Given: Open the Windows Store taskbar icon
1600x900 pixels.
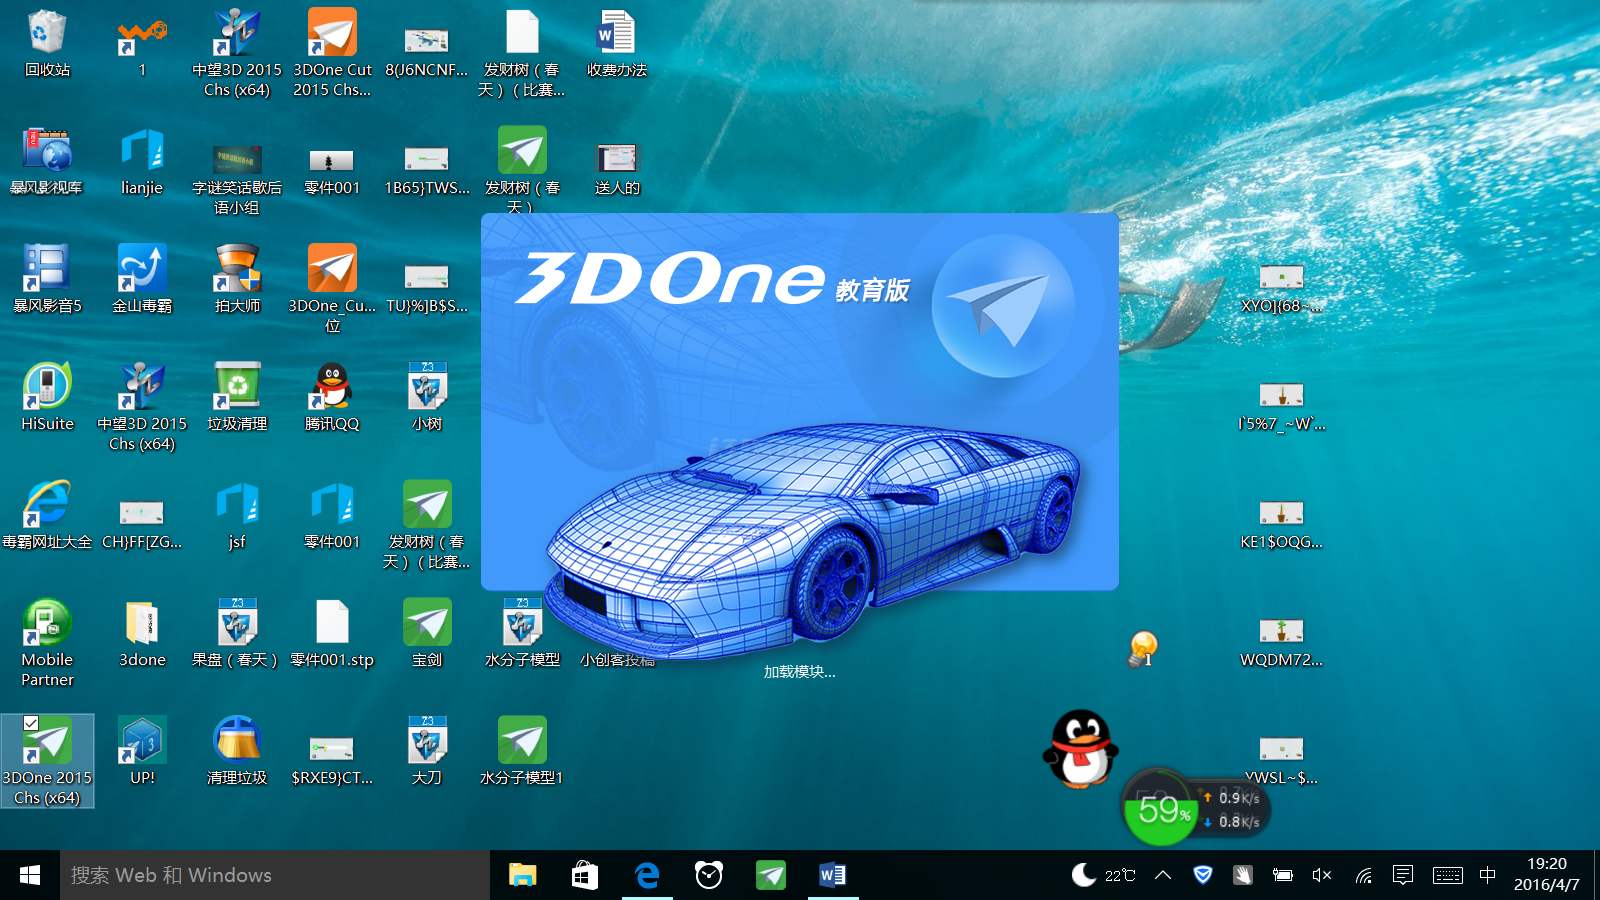Looking at the screenshot, I should [585, 875].
